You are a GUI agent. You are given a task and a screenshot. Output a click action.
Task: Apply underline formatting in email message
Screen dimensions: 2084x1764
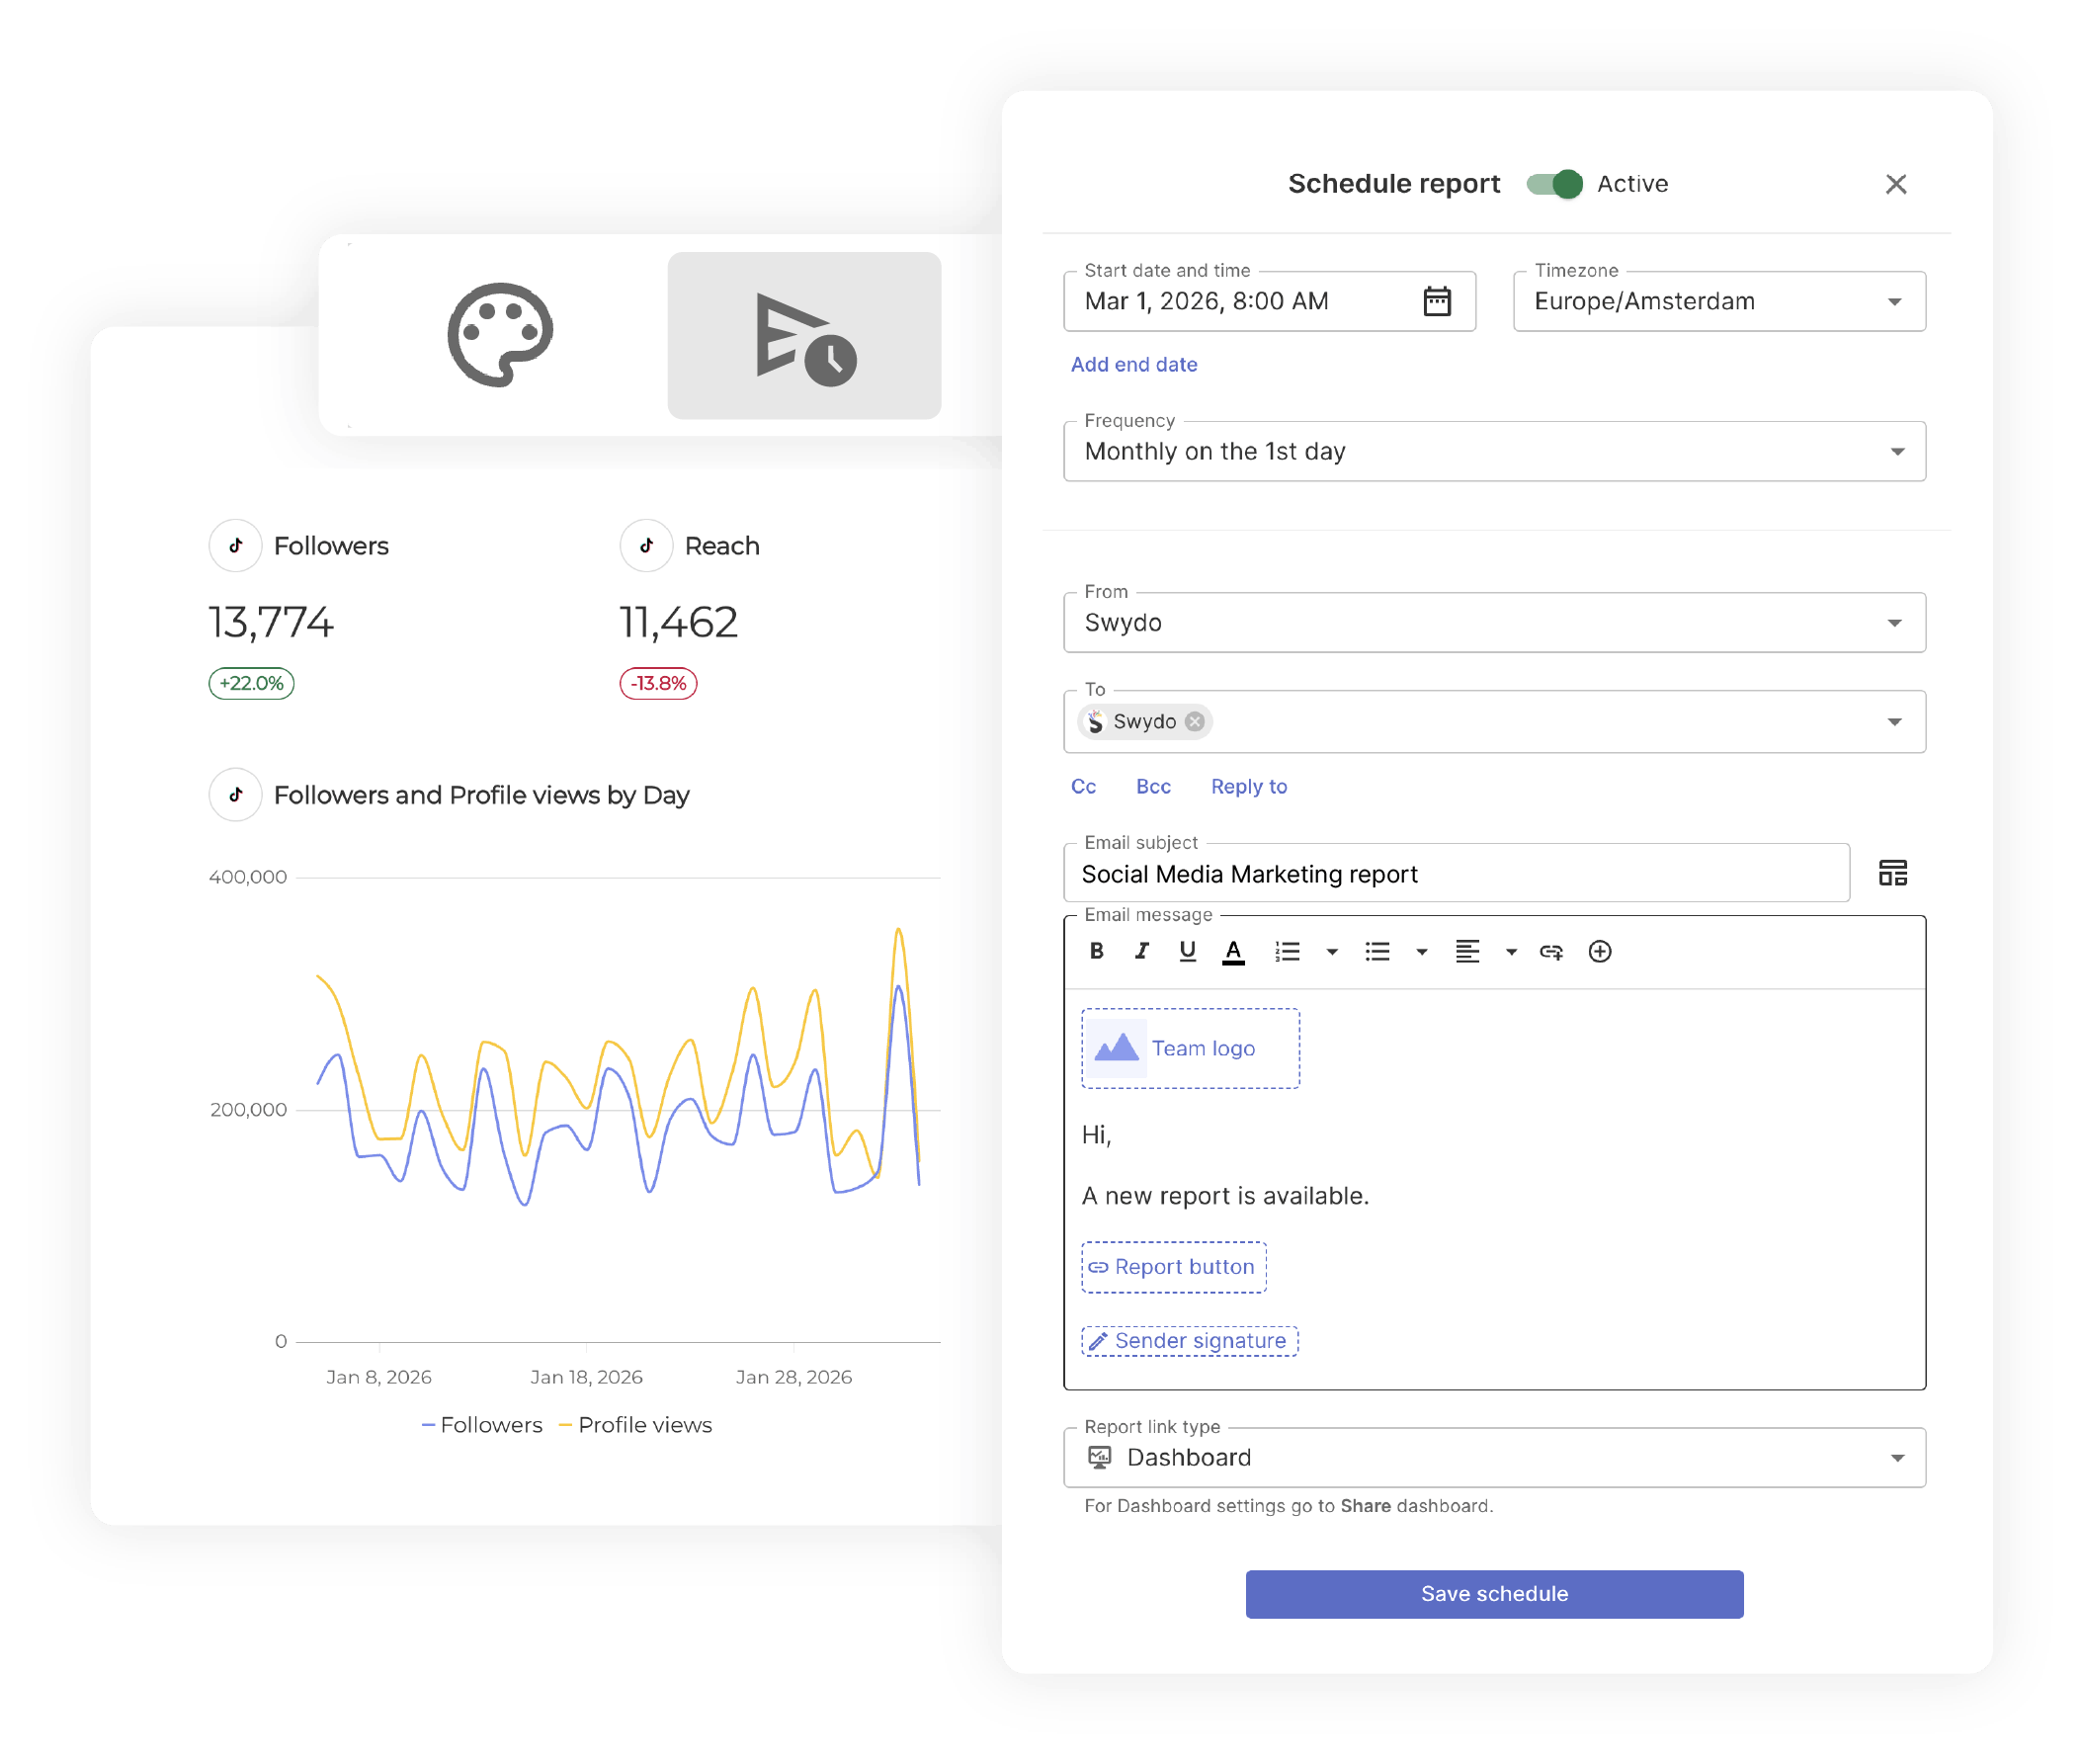pos(1187,951)
